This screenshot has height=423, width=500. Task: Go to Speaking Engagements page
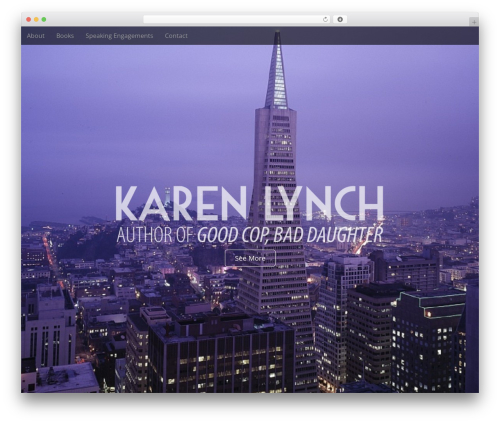(119, 36)
